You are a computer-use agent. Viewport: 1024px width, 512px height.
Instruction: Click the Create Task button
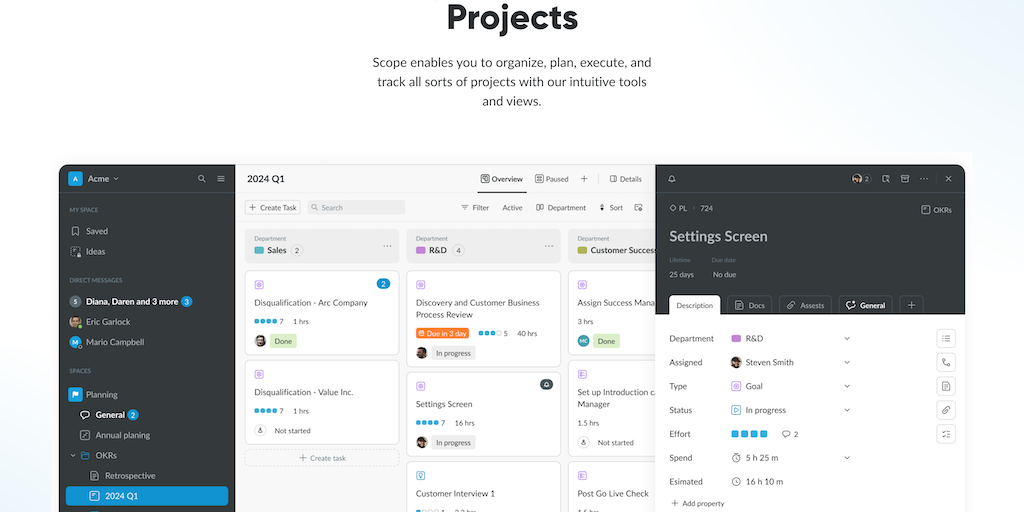click(272, 208)
